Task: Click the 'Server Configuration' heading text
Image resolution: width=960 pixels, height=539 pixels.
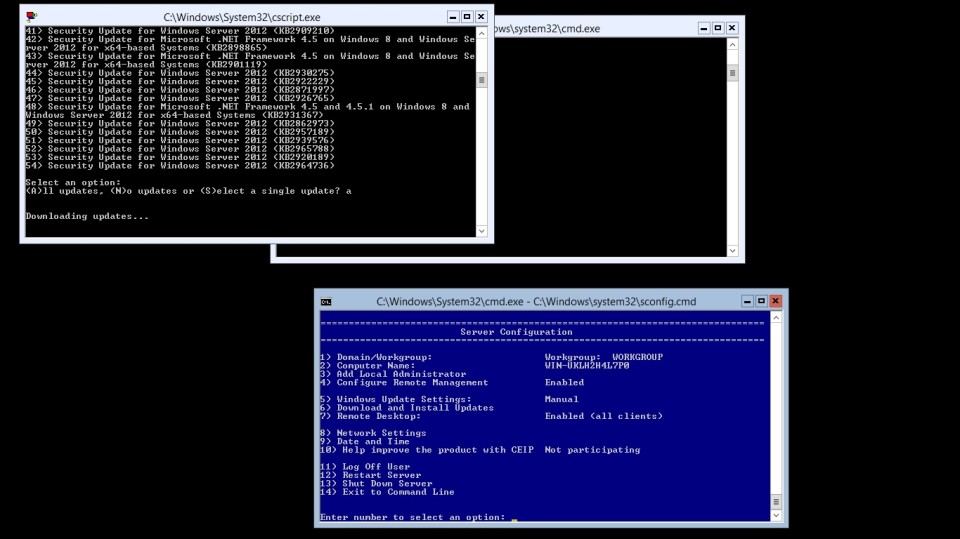Action: click(x=516, y=332)
